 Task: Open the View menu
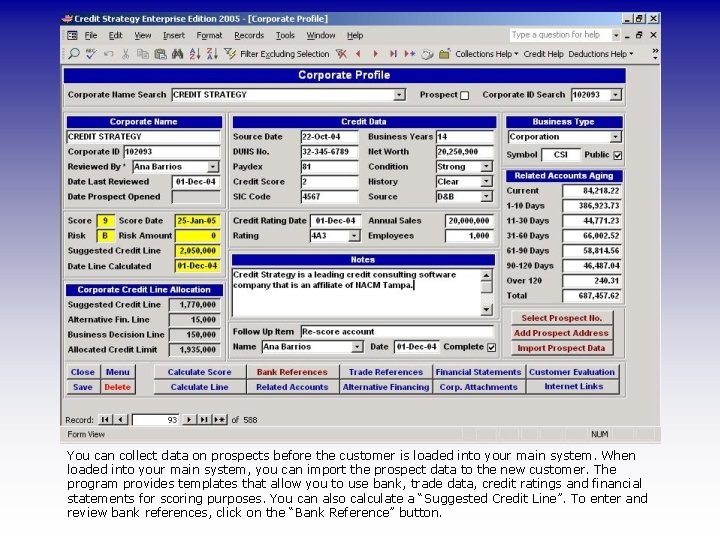pos(143,35)
